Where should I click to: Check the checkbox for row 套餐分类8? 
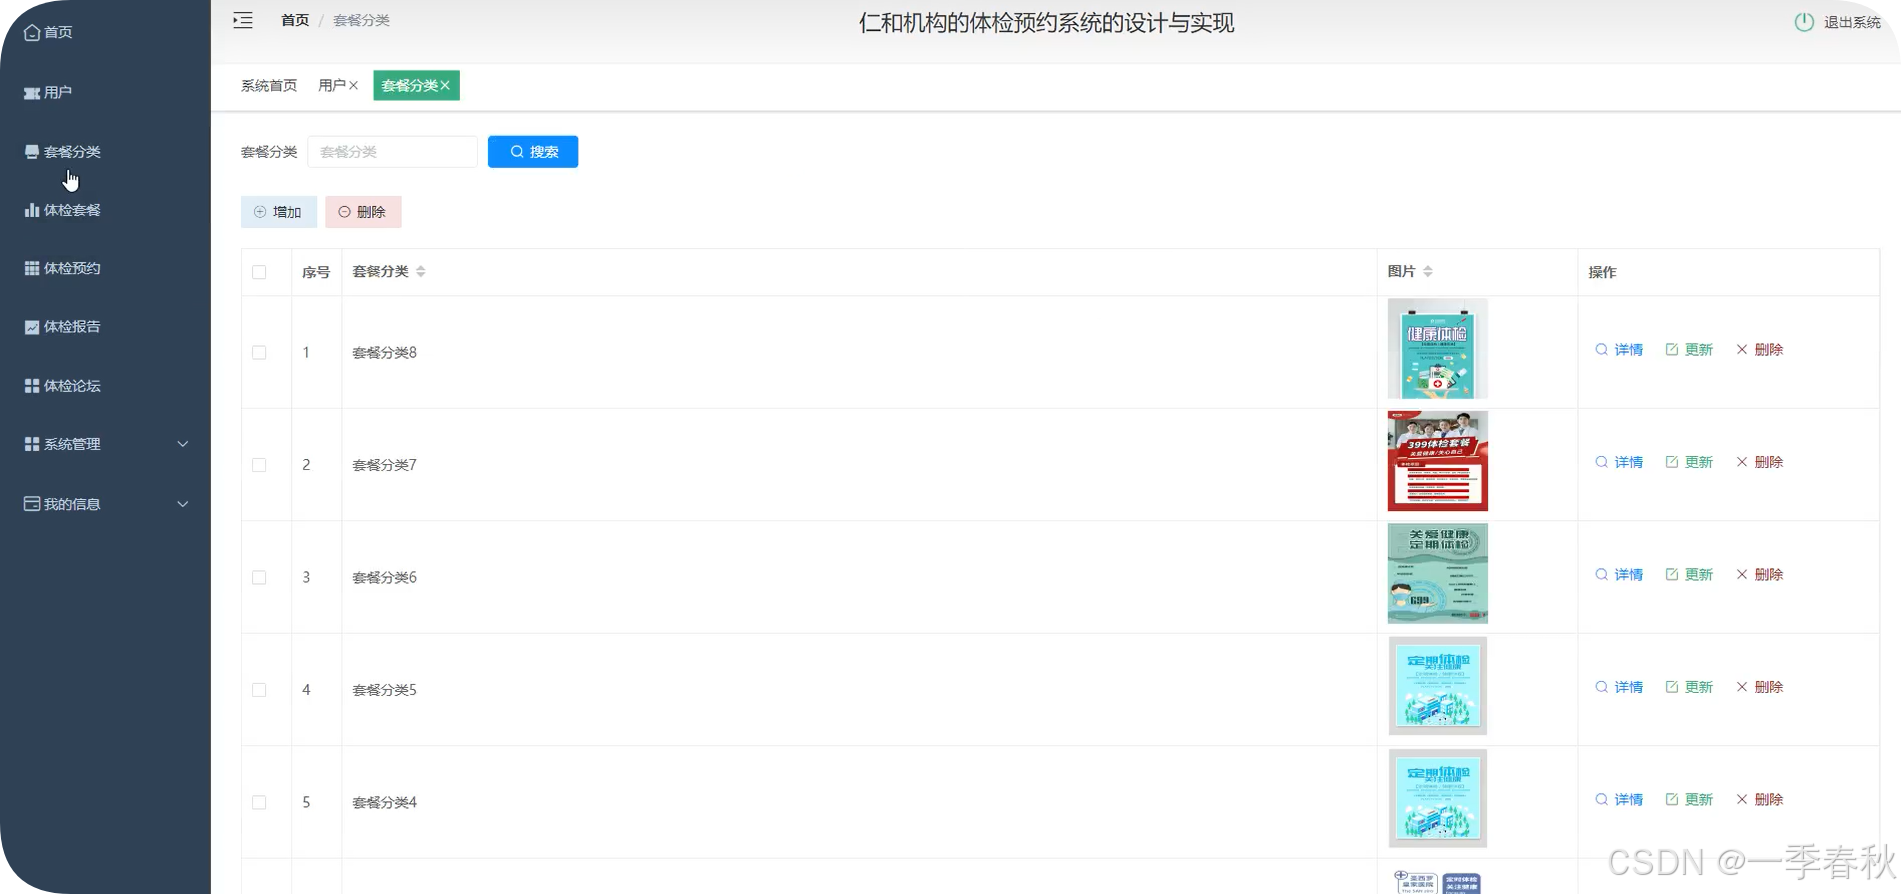pyautogui.click(x=259, y=353)
